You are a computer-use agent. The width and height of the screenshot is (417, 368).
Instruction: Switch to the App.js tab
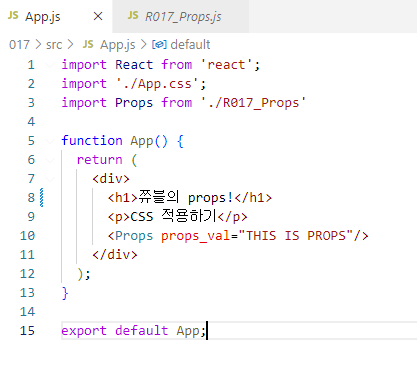click(43, 16)
